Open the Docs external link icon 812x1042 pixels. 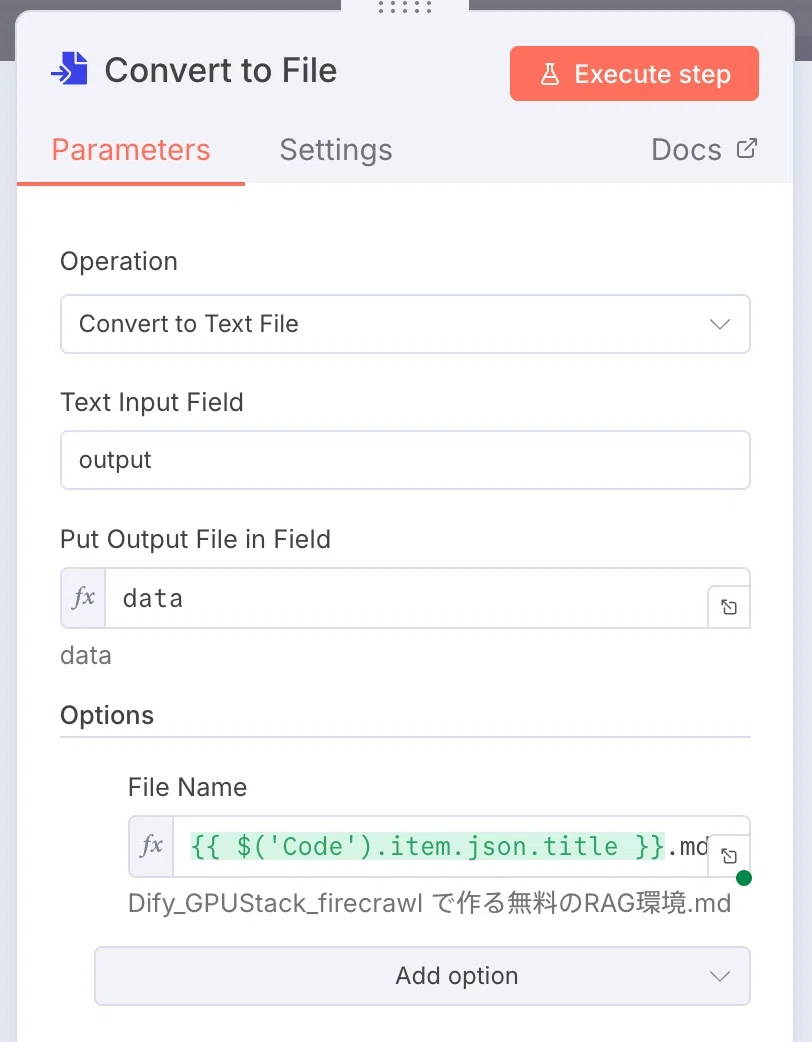click(x=746, y=148)
